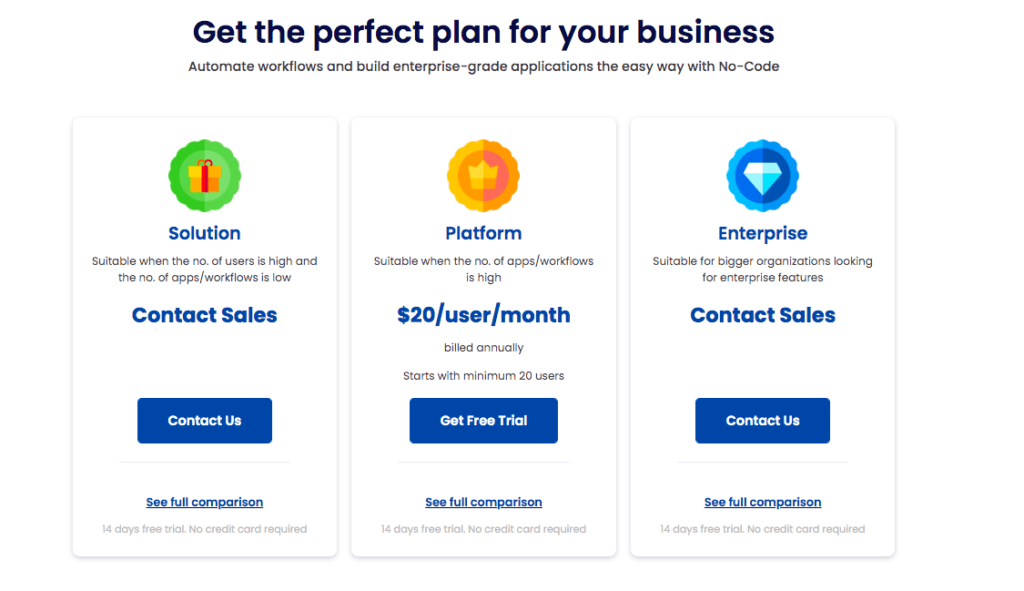Click 'Starts with minimum 20 users' text
Screen dimensions: 1024x591
[483, 376]
